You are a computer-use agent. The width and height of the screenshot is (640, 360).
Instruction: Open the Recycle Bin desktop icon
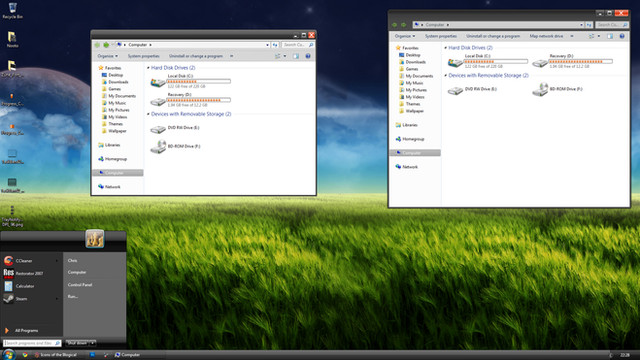pyautogui.click(x=12, y=11)
